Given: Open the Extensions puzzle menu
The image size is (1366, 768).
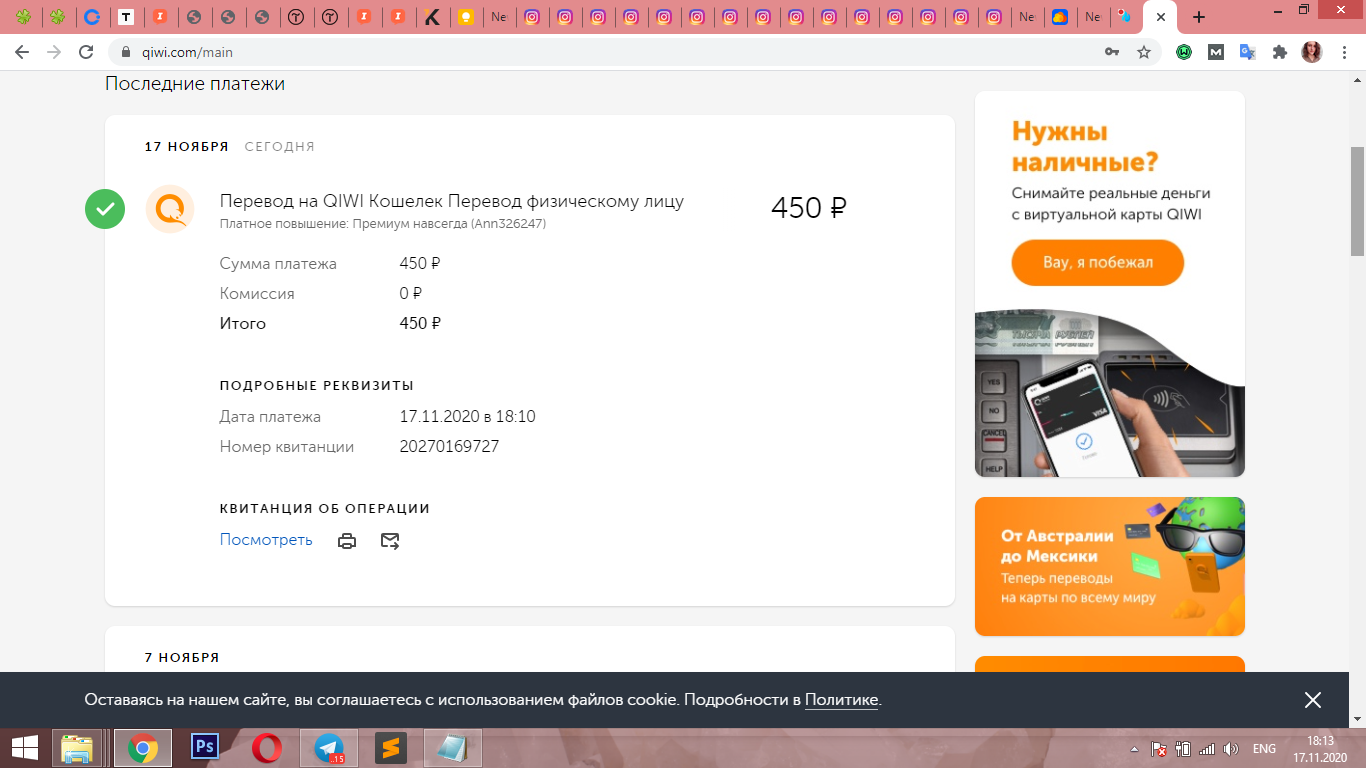Looking at the screenshot, I should (x=1280, y=52).
